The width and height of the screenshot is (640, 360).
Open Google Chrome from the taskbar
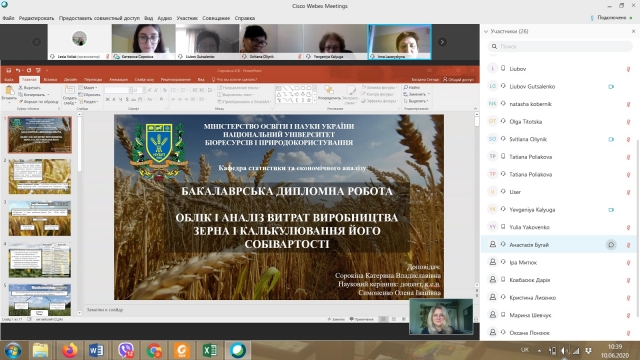pos(154,350)
